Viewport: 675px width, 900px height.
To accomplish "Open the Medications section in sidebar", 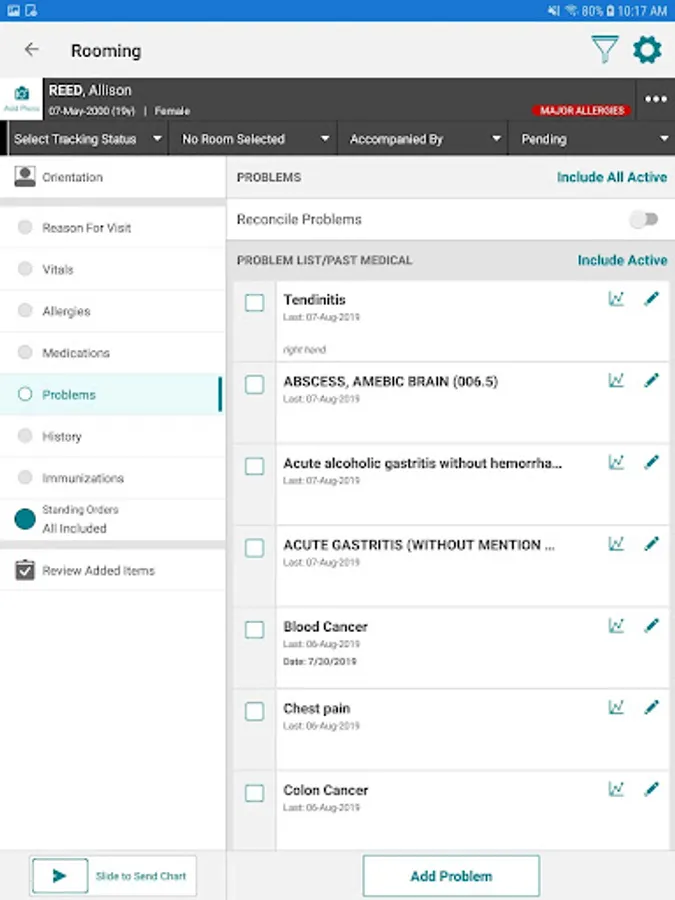I will click(75, 353).
